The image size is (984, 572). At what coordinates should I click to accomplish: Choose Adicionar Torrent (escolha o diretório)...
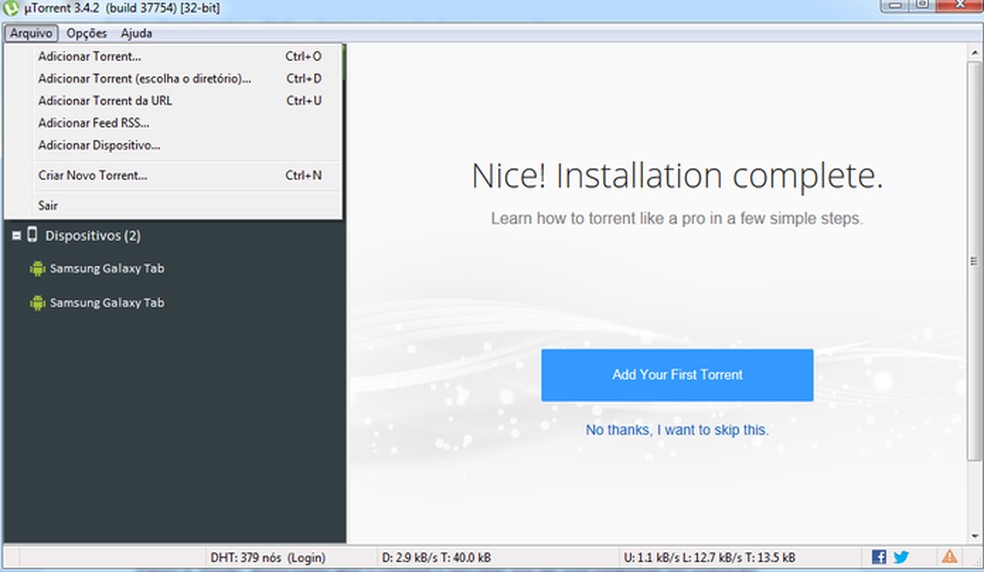(x=173, y=78)
